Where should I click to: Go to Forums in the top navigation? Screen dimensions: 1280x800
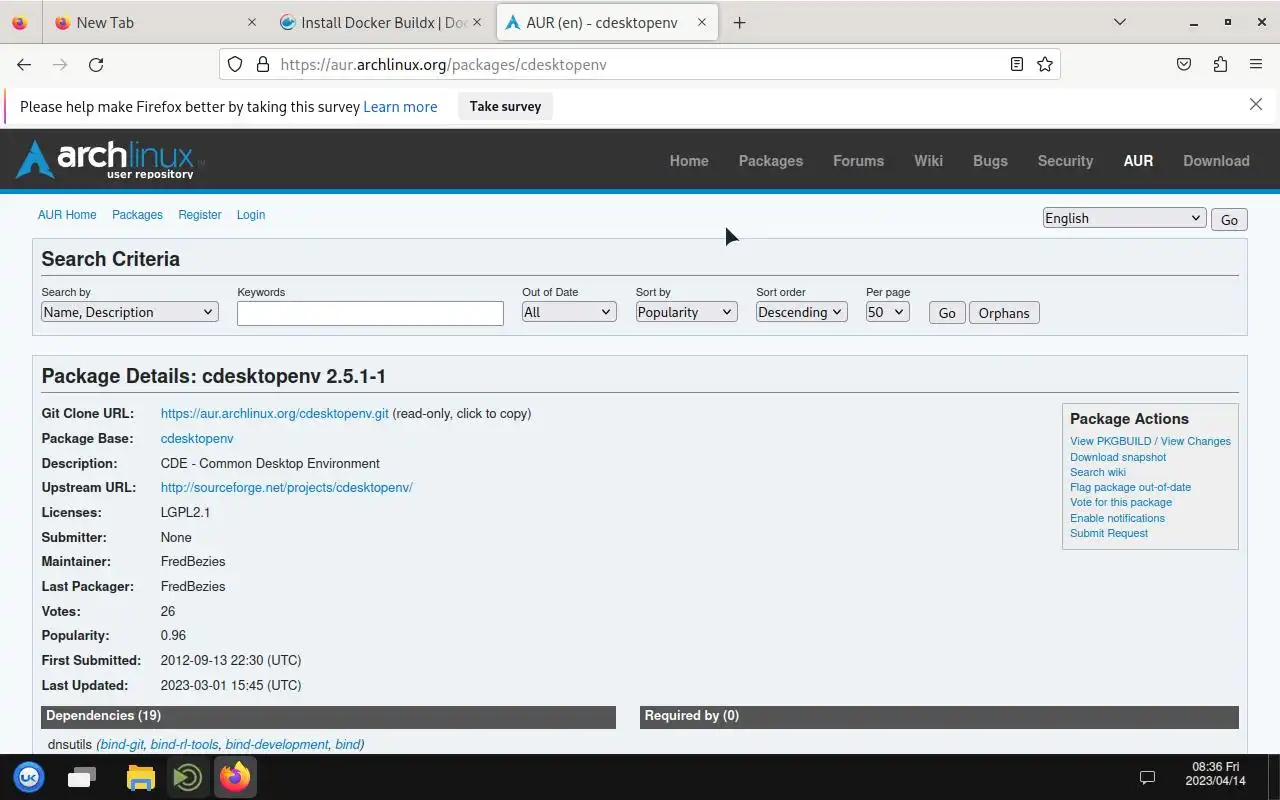click(x=858, y=160)
